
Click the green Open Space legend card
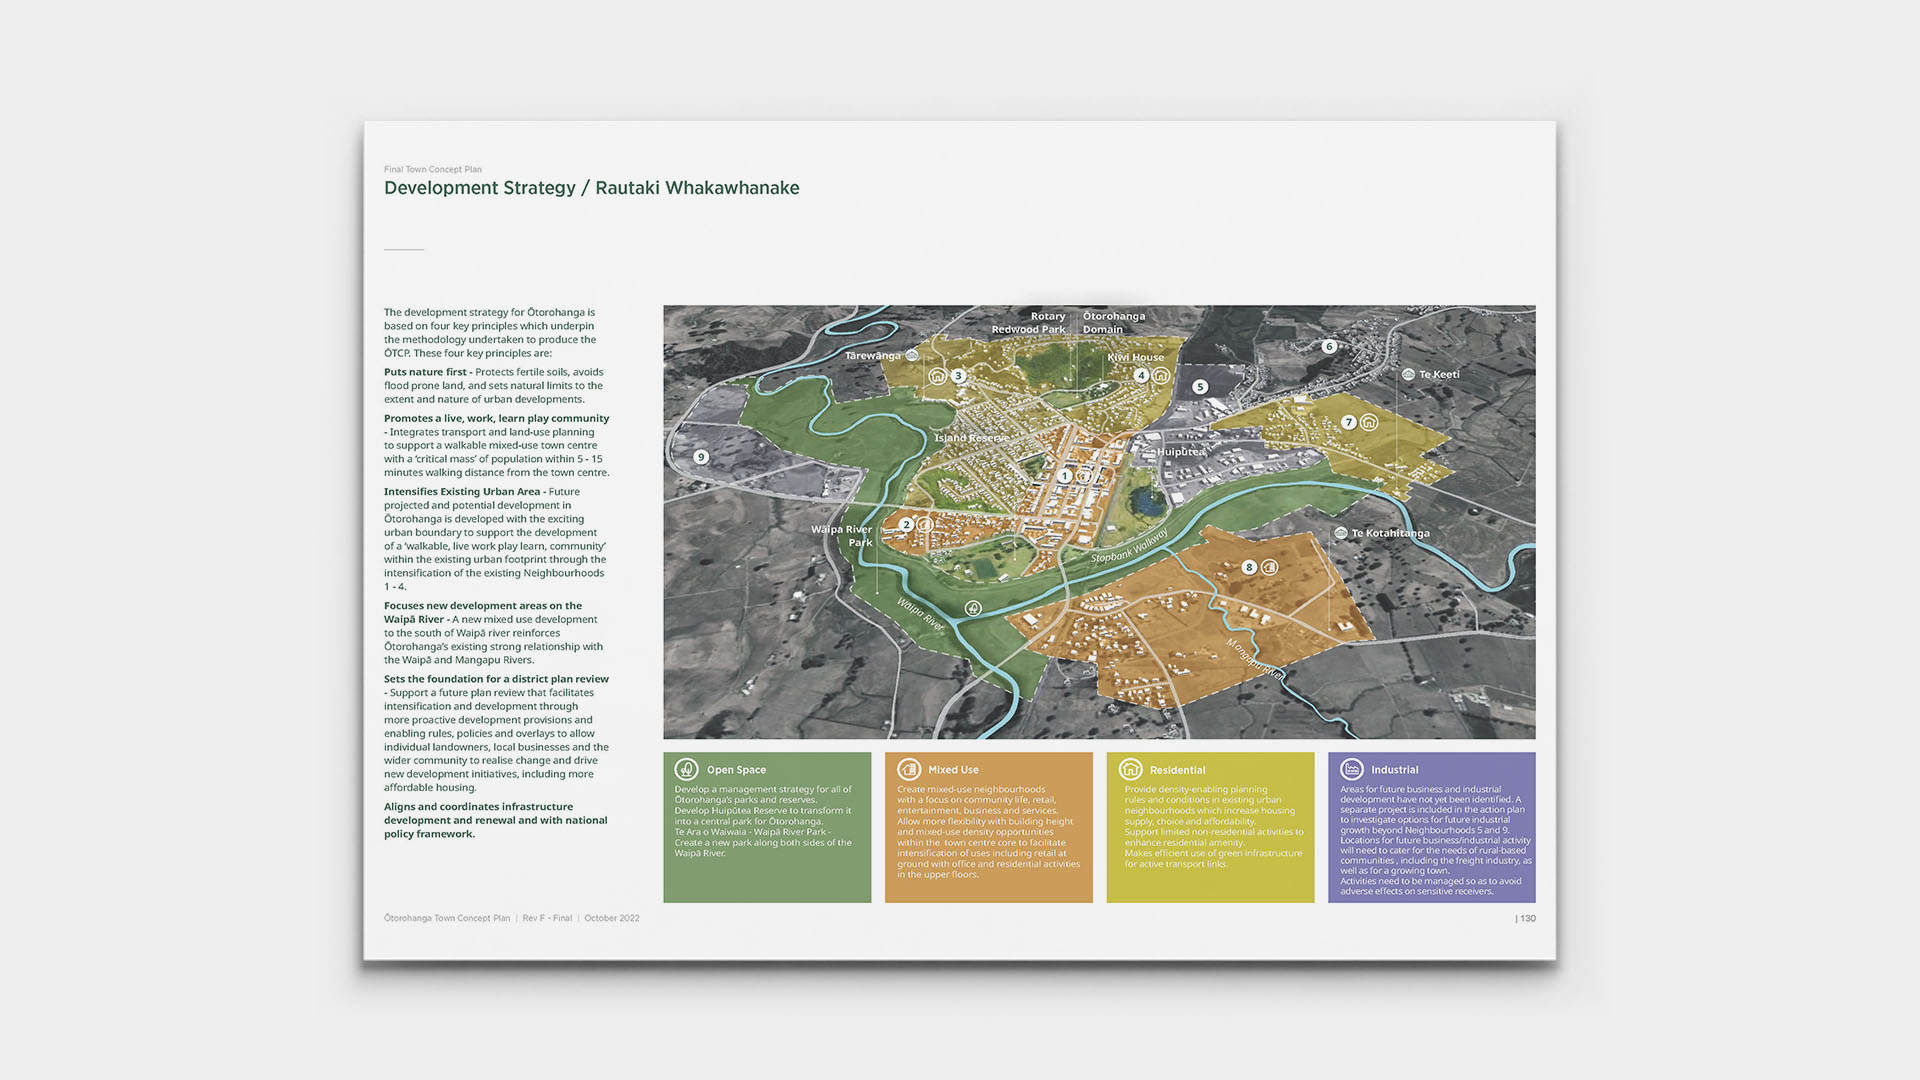click(x=767, y=827)
